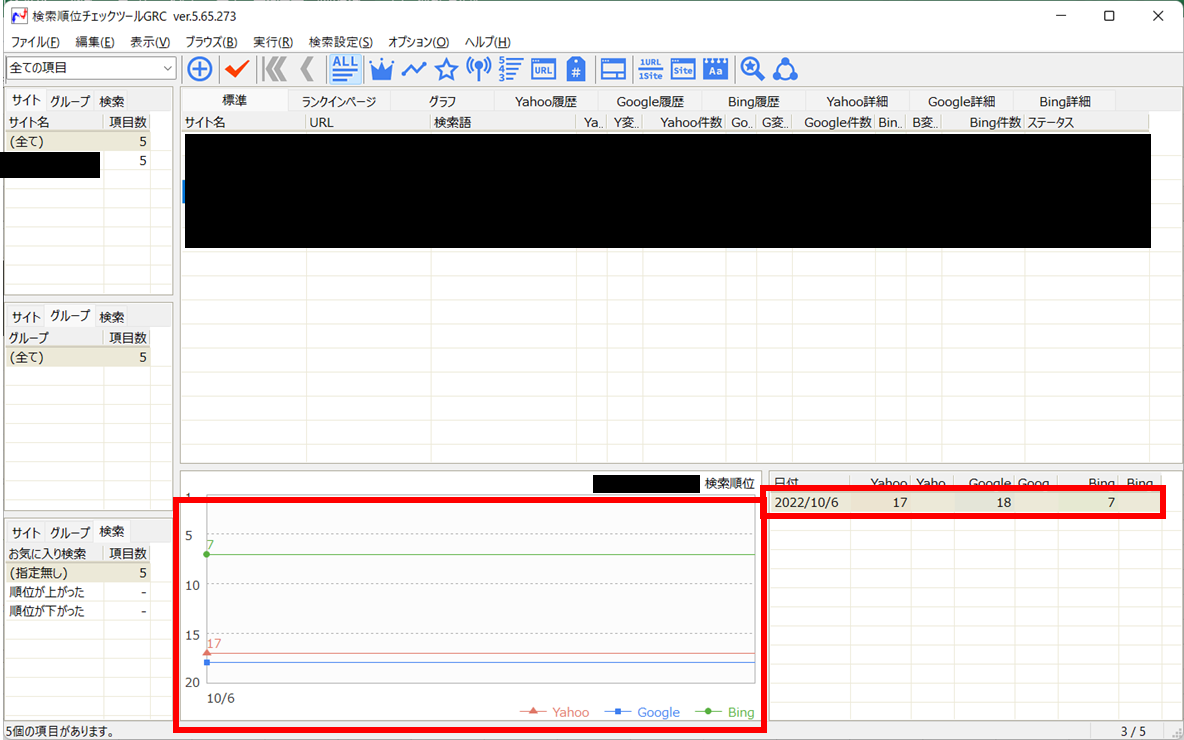This screenshot has height=740, width=1184.
Task: Sort by the 検索語 column header
Action: coord(504,122)
